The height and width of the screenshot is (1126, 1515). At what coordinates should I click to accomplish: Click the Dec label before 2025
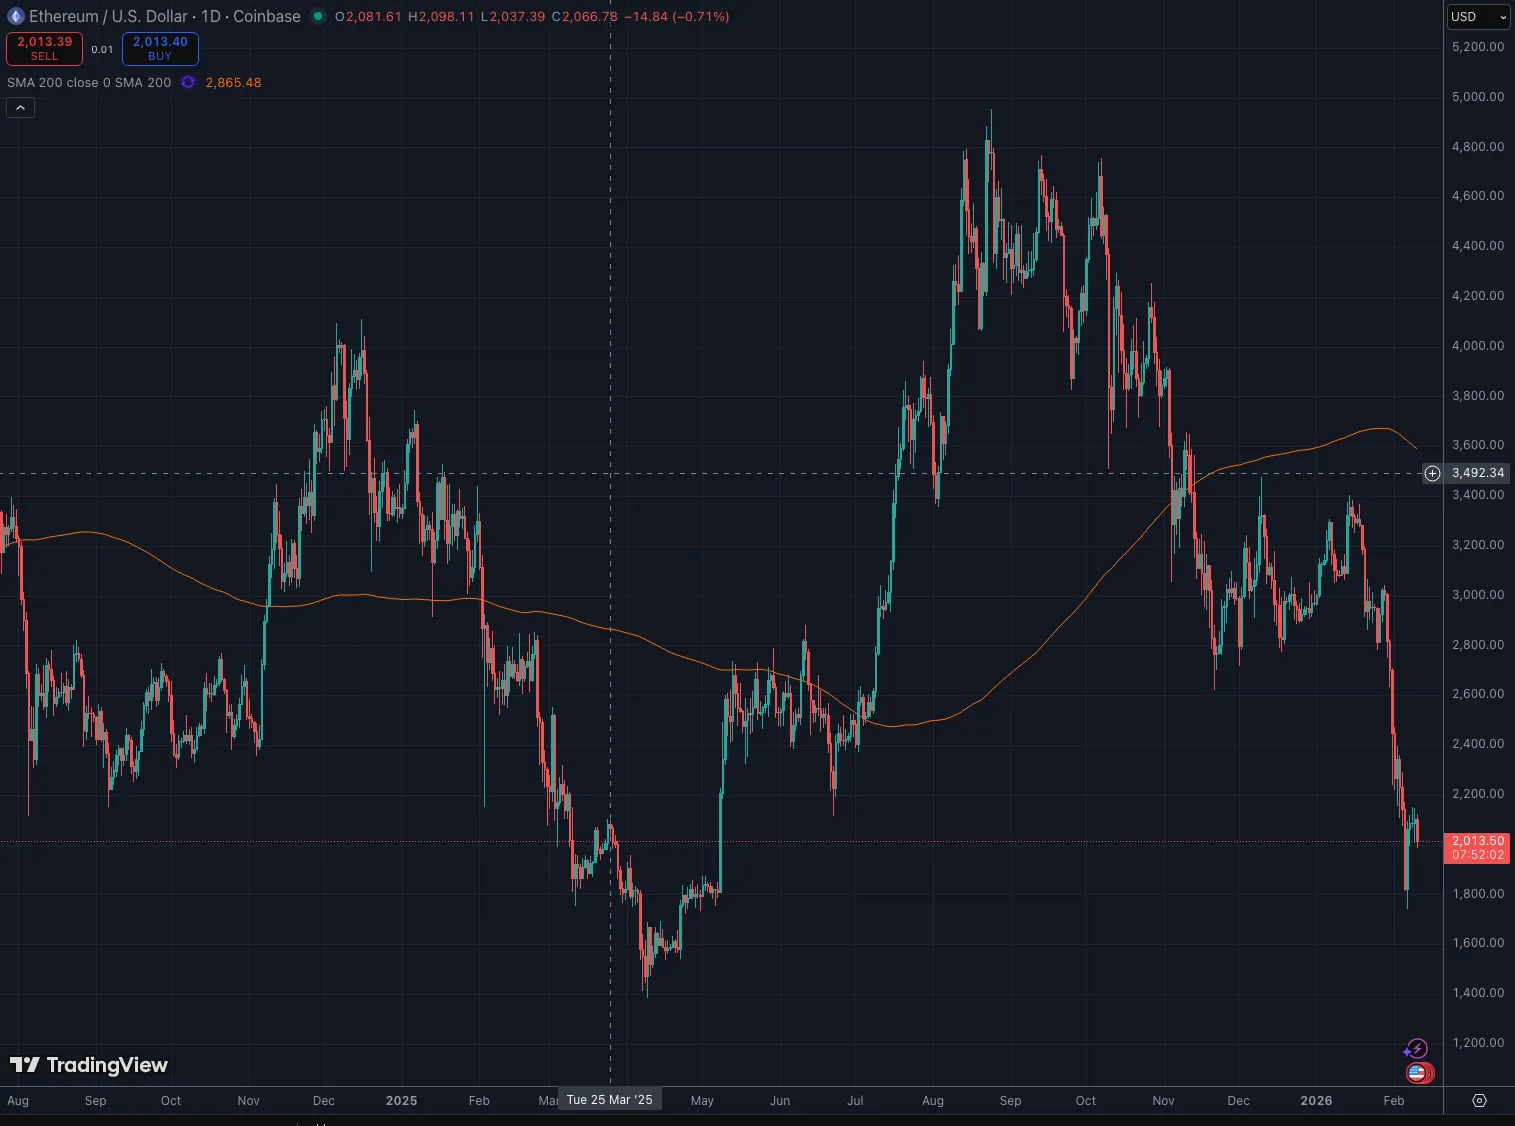(x=323, y=1100)
